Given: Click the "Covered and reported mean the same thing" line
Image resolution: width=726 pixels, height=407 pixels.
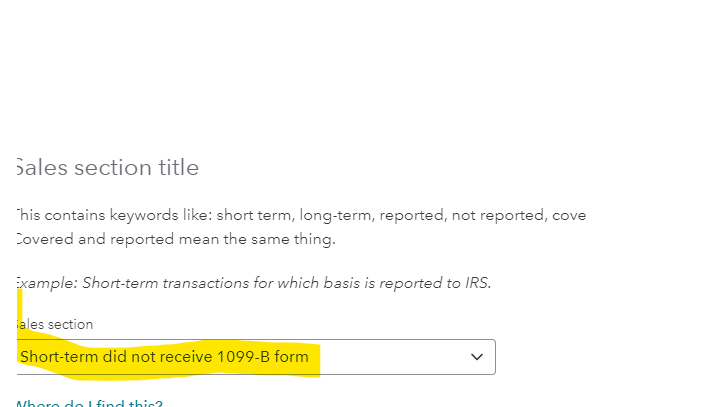Looking at the screenshot, I should 176,239.
